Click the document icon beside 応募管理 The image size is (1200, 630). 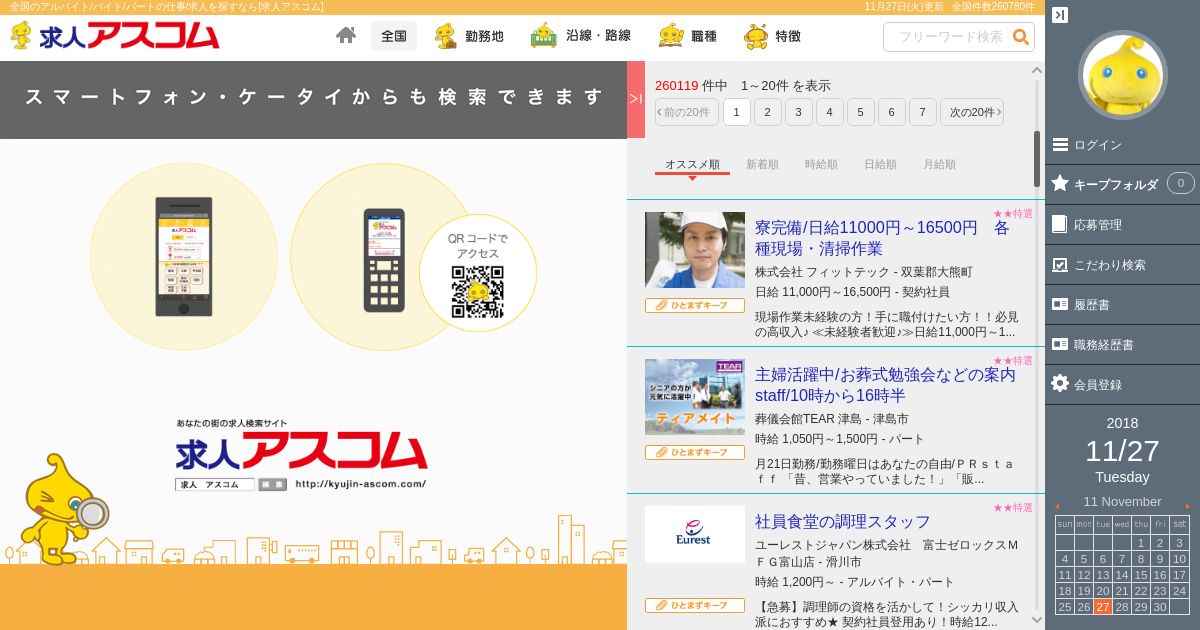click(x=1060, y=224)
